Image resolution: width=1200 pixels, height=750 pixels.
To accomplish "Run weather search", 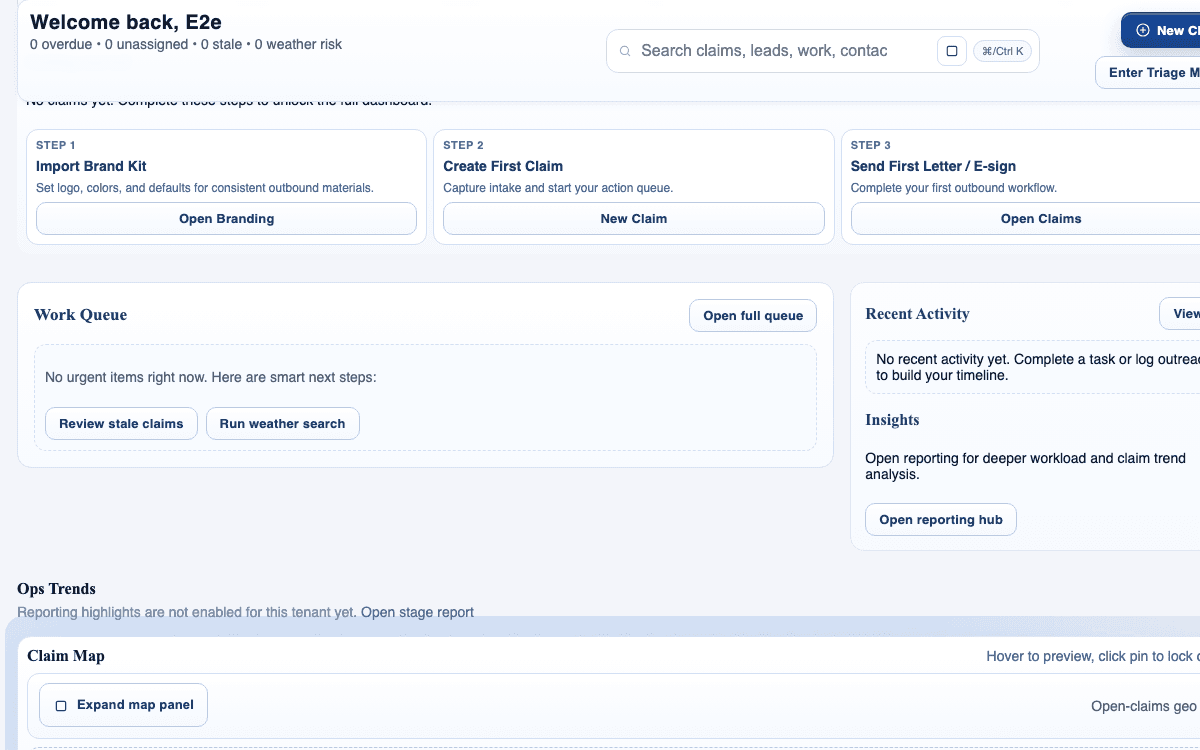I will 283,423.
